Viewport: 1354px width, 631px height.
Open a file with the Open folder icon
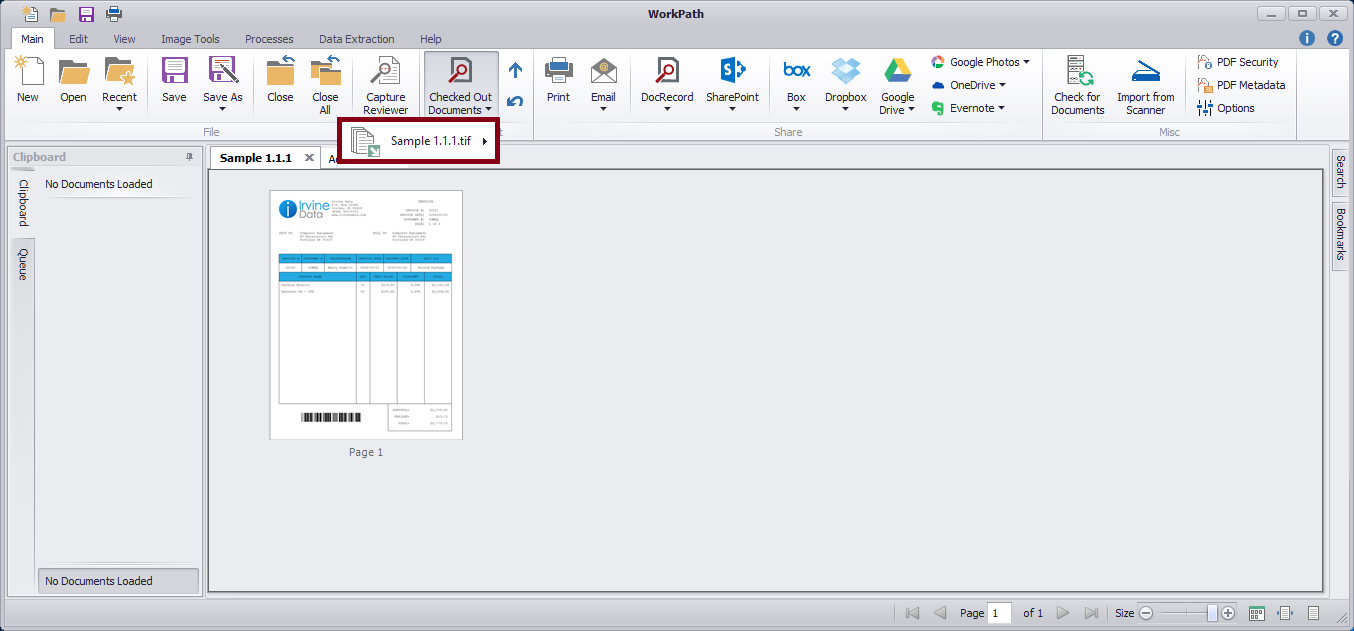[x=73, y=72]
